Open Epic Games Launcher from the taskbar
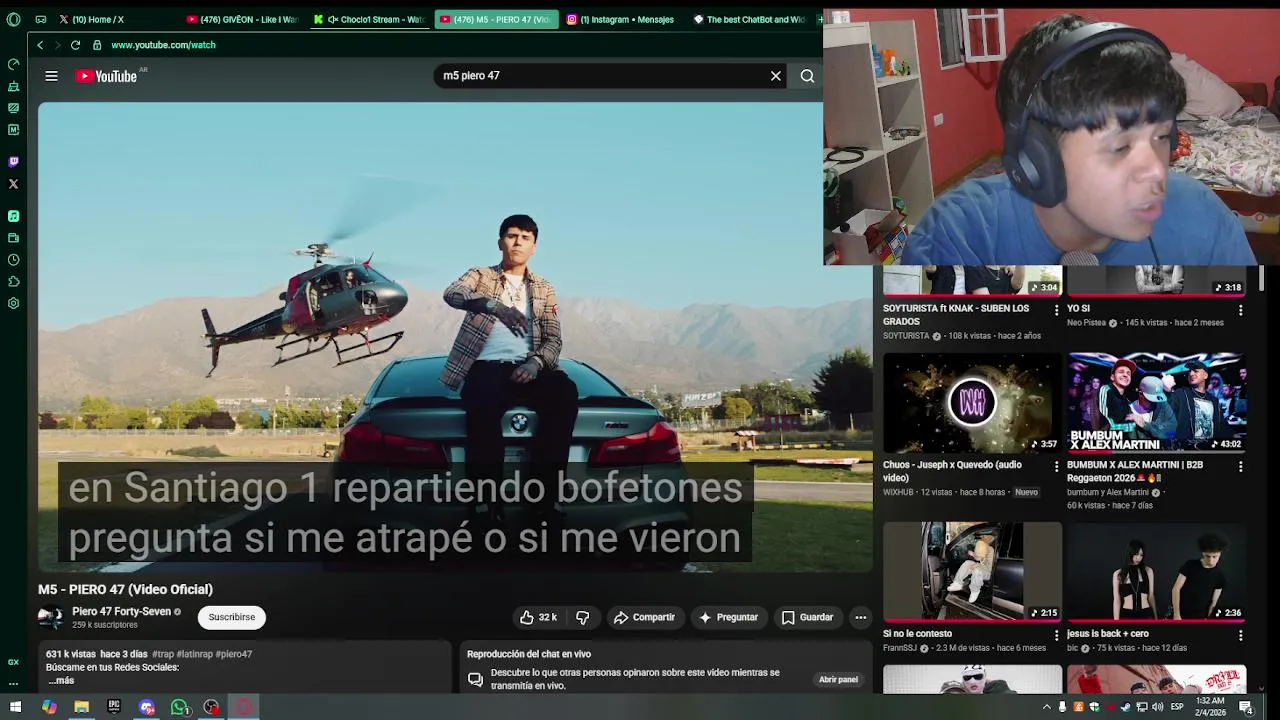This screenshot has height=720, width=1280. point(114,707)
